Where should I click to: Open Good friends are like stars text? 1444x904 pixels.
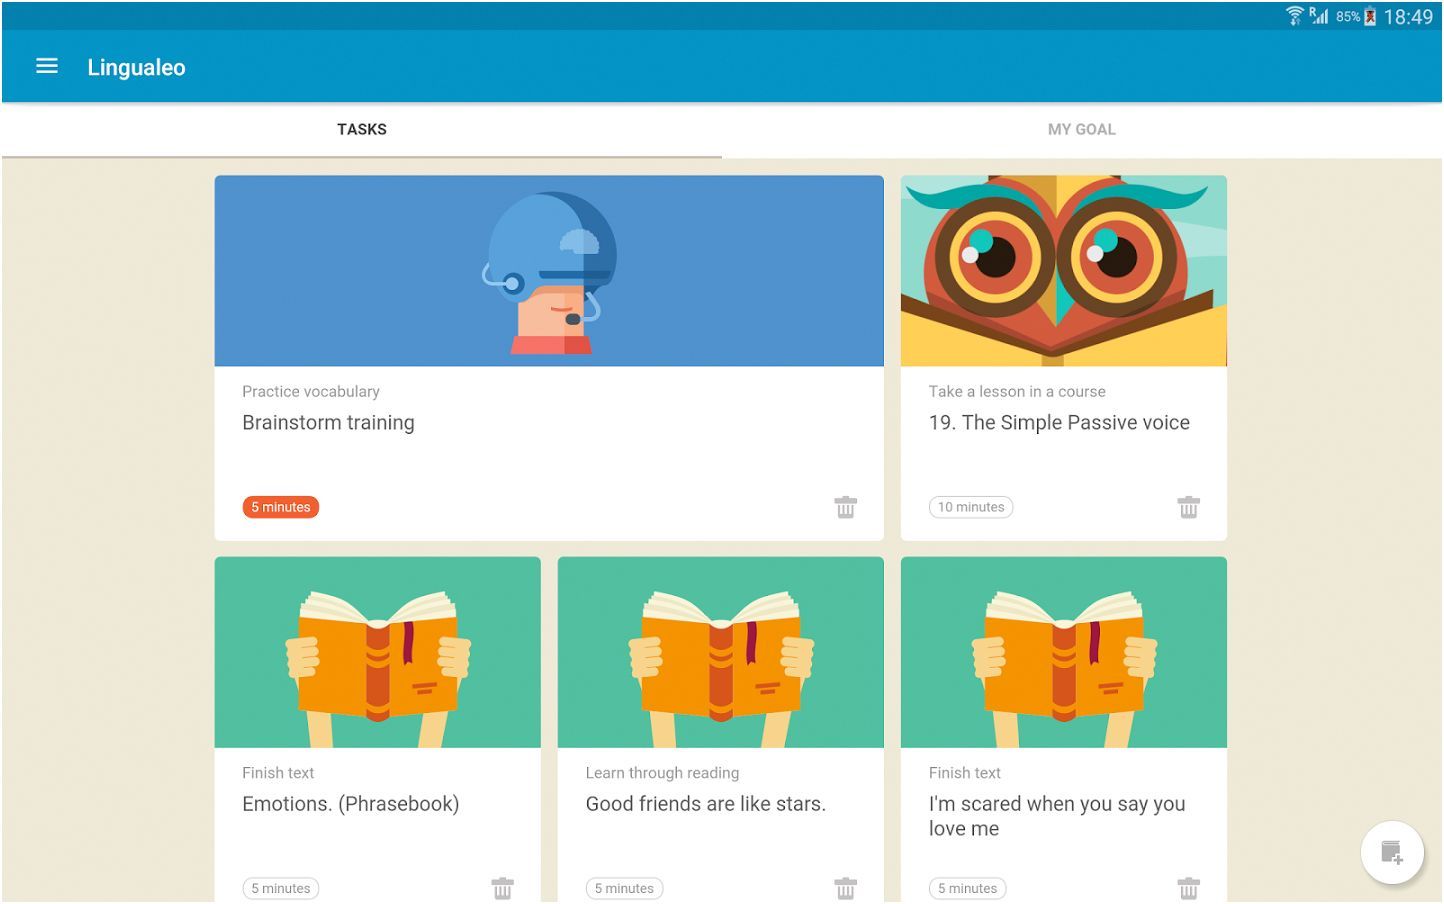point(705,804)
